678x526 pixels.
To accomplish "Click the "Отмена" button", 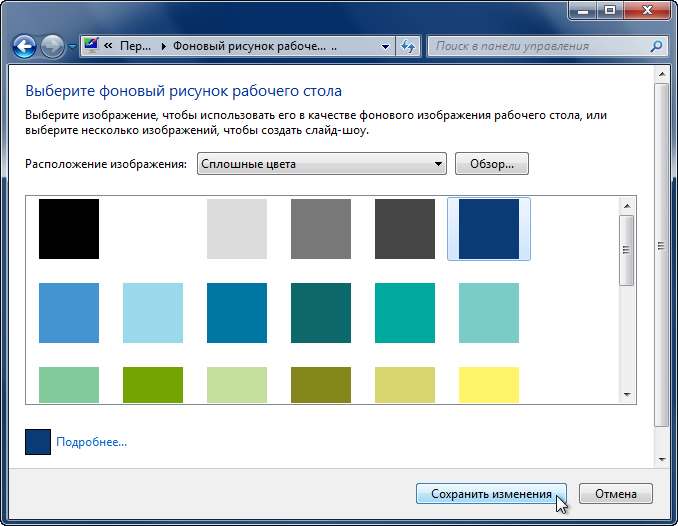I will point(616,494).
